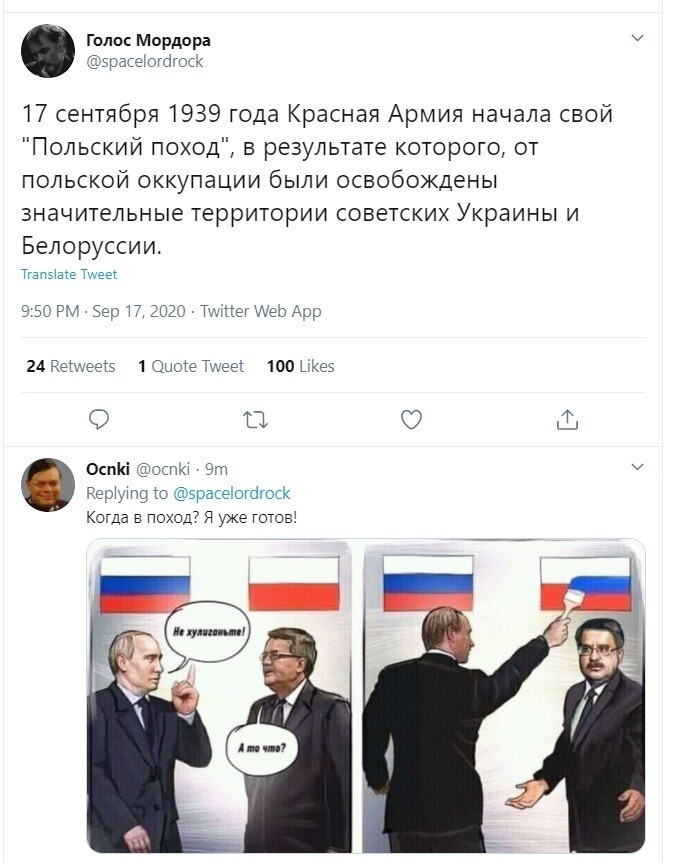
Task: Open the 1 Quote Tweet list
Action: [191, 366]
